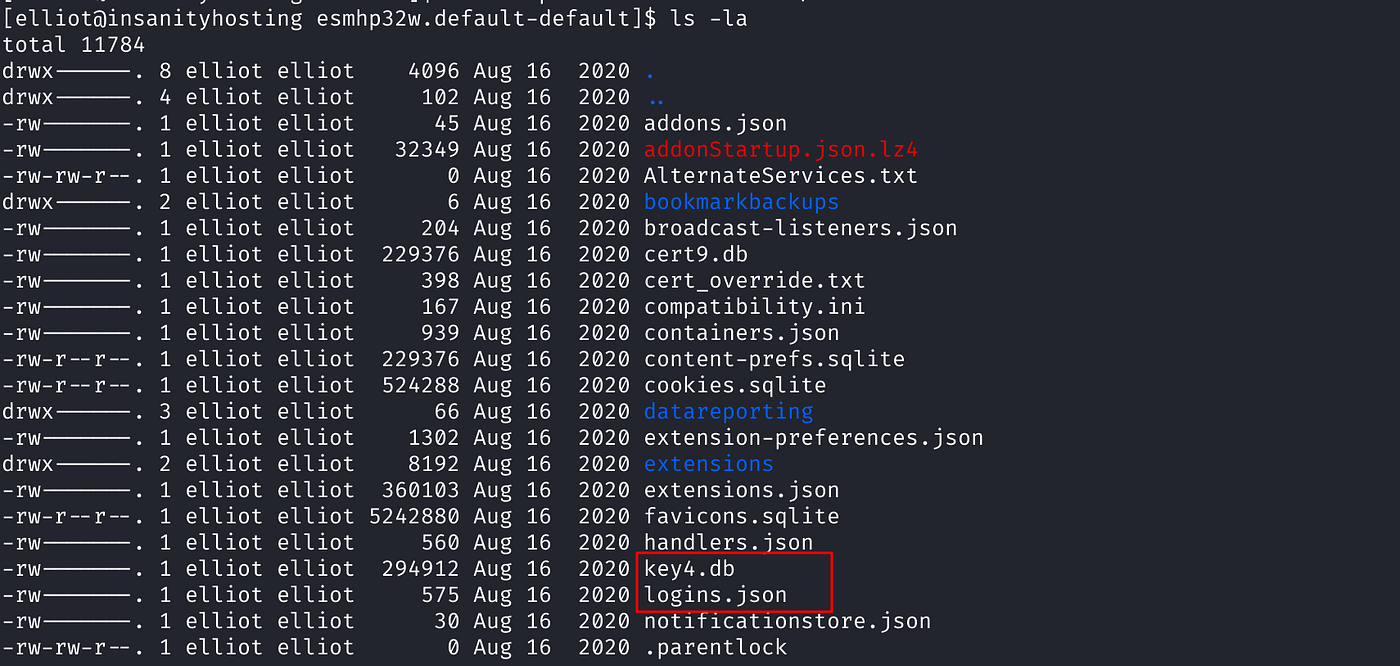Click the broadcast-listeners.json filename
The width and height of the screenshot is (1400, 666).
(800, 228)
